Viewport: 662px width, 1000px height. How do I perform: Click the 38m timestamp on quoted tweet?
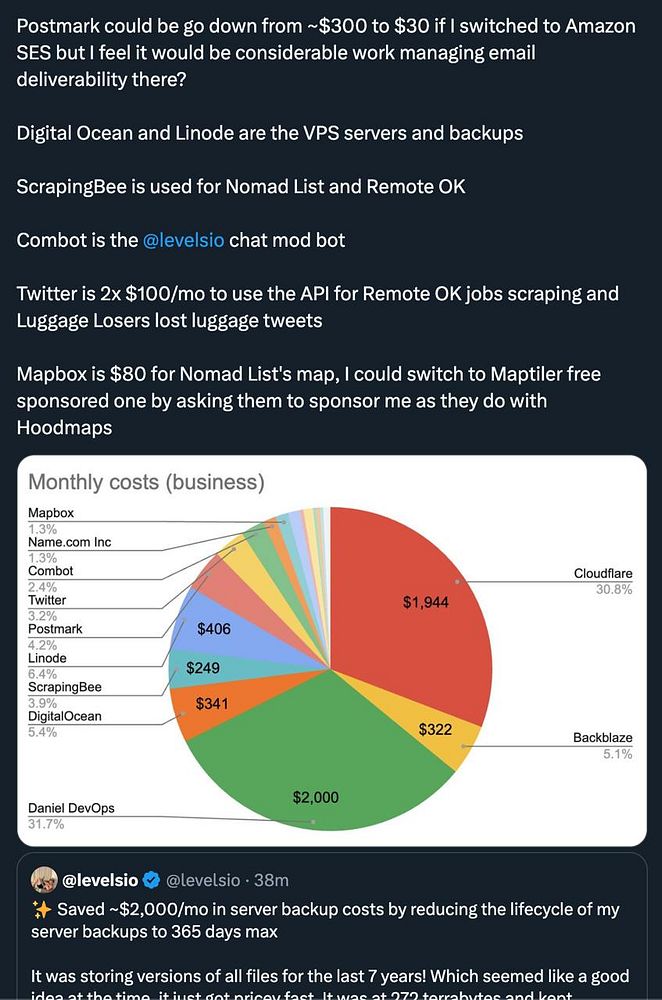pyautogui.click(x=271, y=880)
